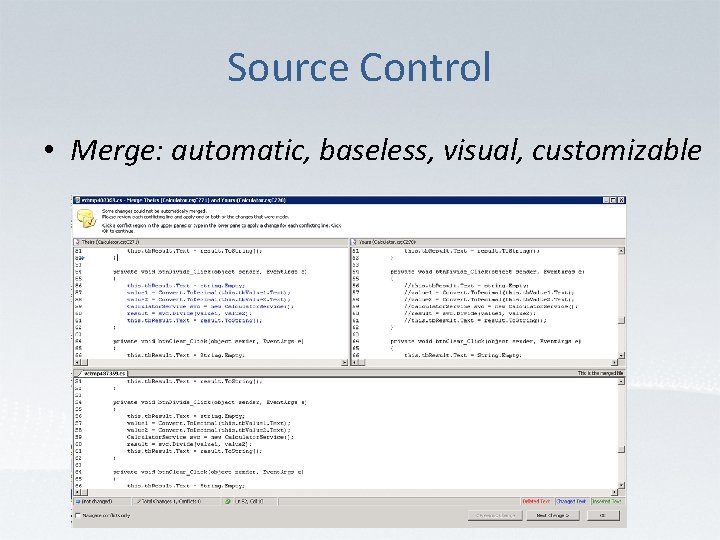The image size is (720, 540).
Task: Click the Yours pane horizontal scroll right arrow
Action: click(x=614, y=362)
